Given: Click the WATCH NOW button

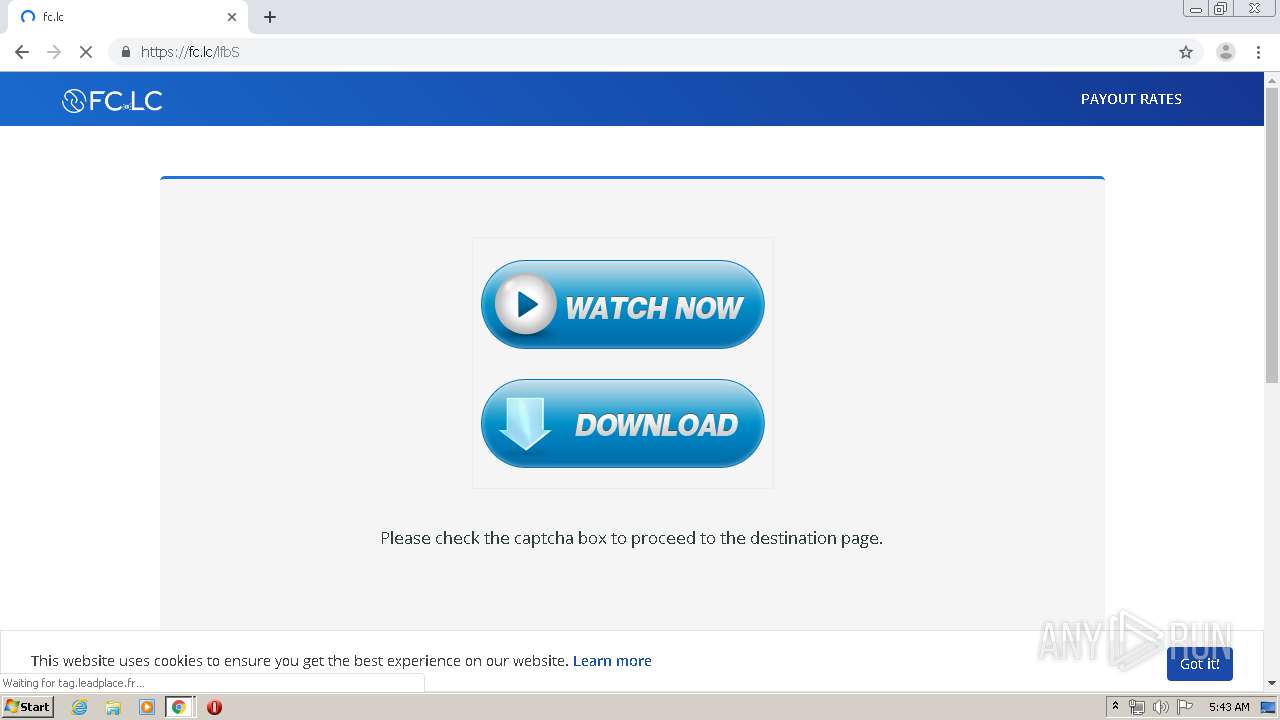Looking at the screenshot, I should [622, 305].
